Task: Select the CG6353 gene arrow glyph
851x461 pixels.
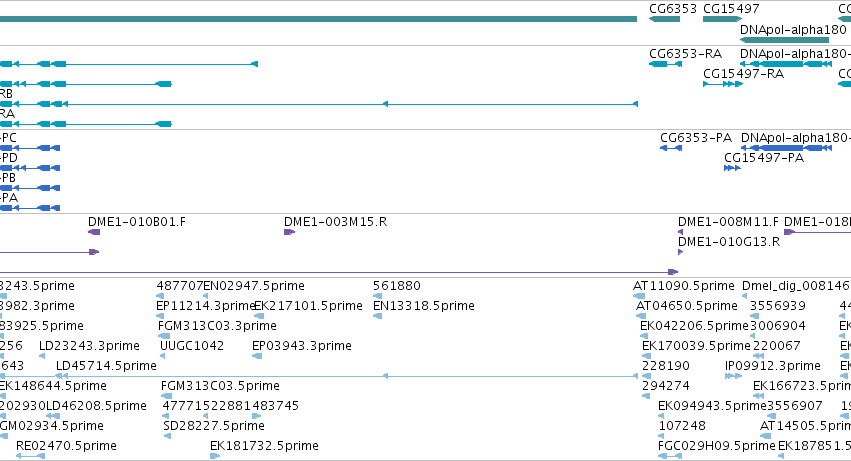Action: tap(664, 19)
